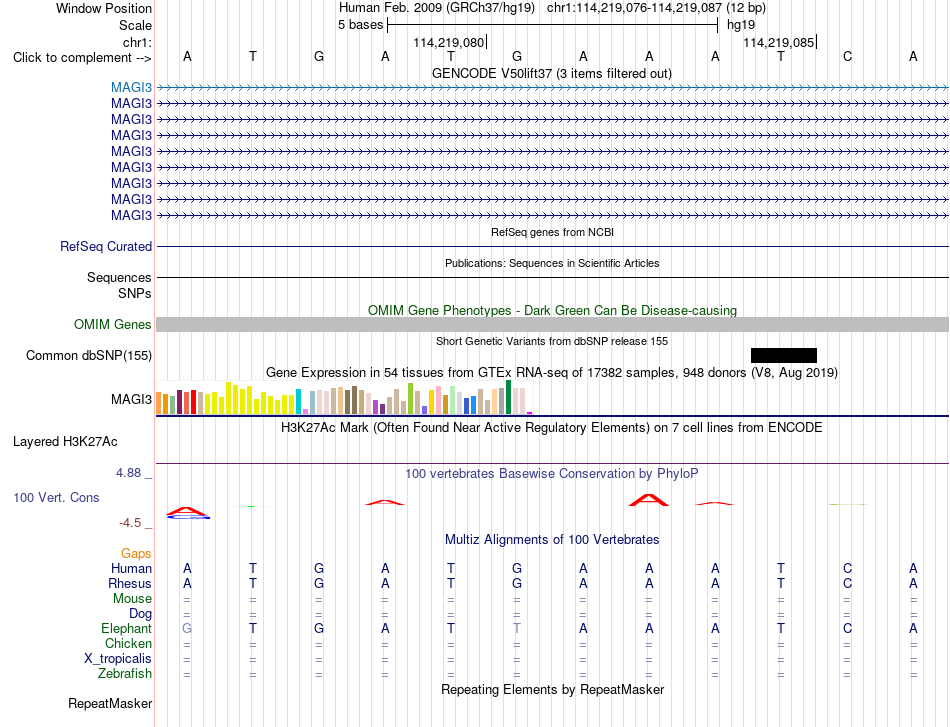Open 'Short Genetic Variants from dbSNP release 155' heading

552,341
